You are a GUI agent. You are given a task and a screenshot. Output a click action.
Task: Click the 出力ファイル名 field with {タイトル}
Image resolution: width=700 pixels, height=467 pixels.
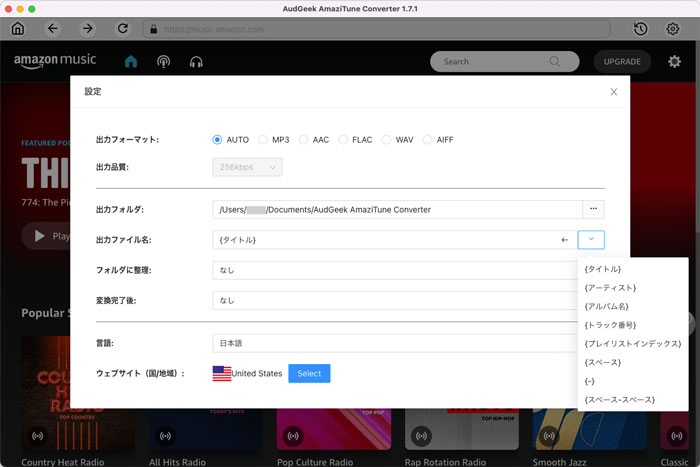pyautogui.click(x=395, y=240)
